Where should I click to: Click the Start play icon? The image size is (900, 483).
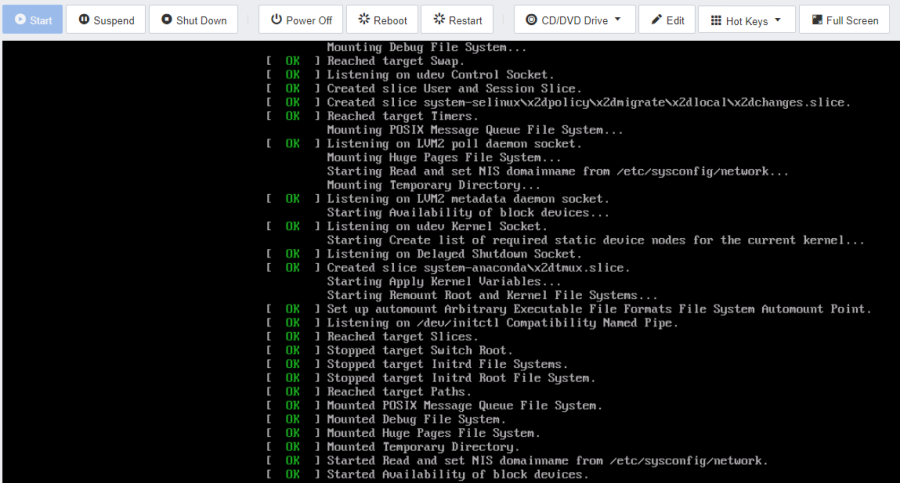pos(20,20)
